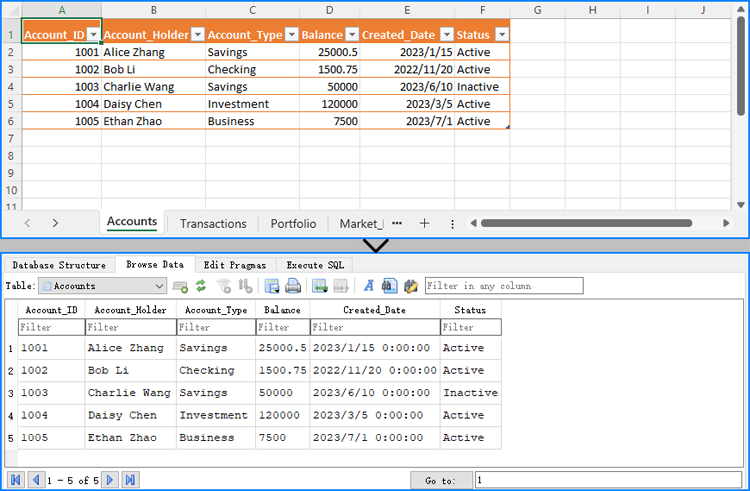Click Charlie Wang in database table
This screenshot has width=750, height=491.
point(129,393)
